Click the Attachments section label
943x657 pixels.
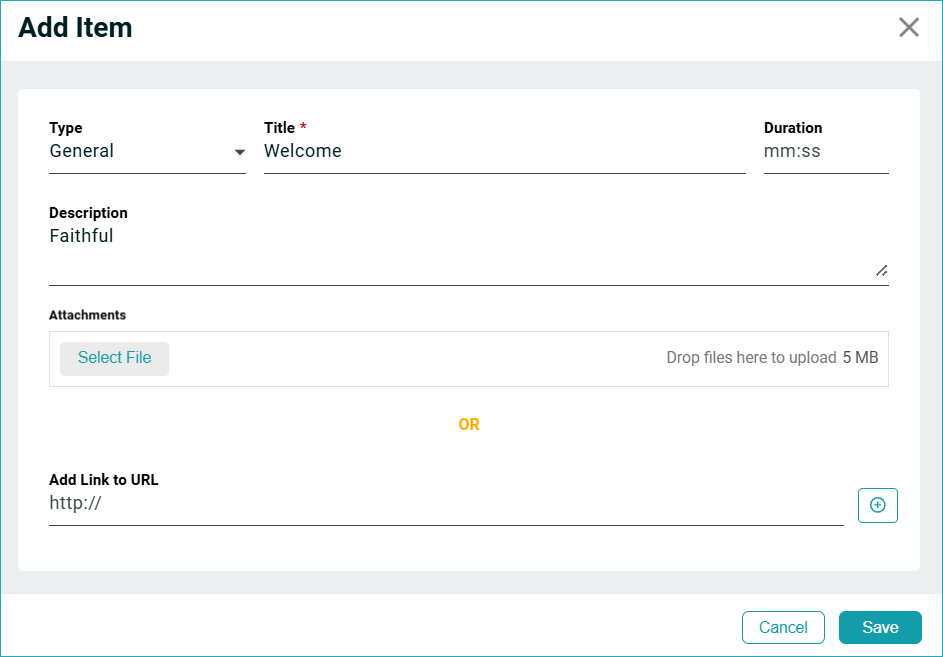point(87,315)
